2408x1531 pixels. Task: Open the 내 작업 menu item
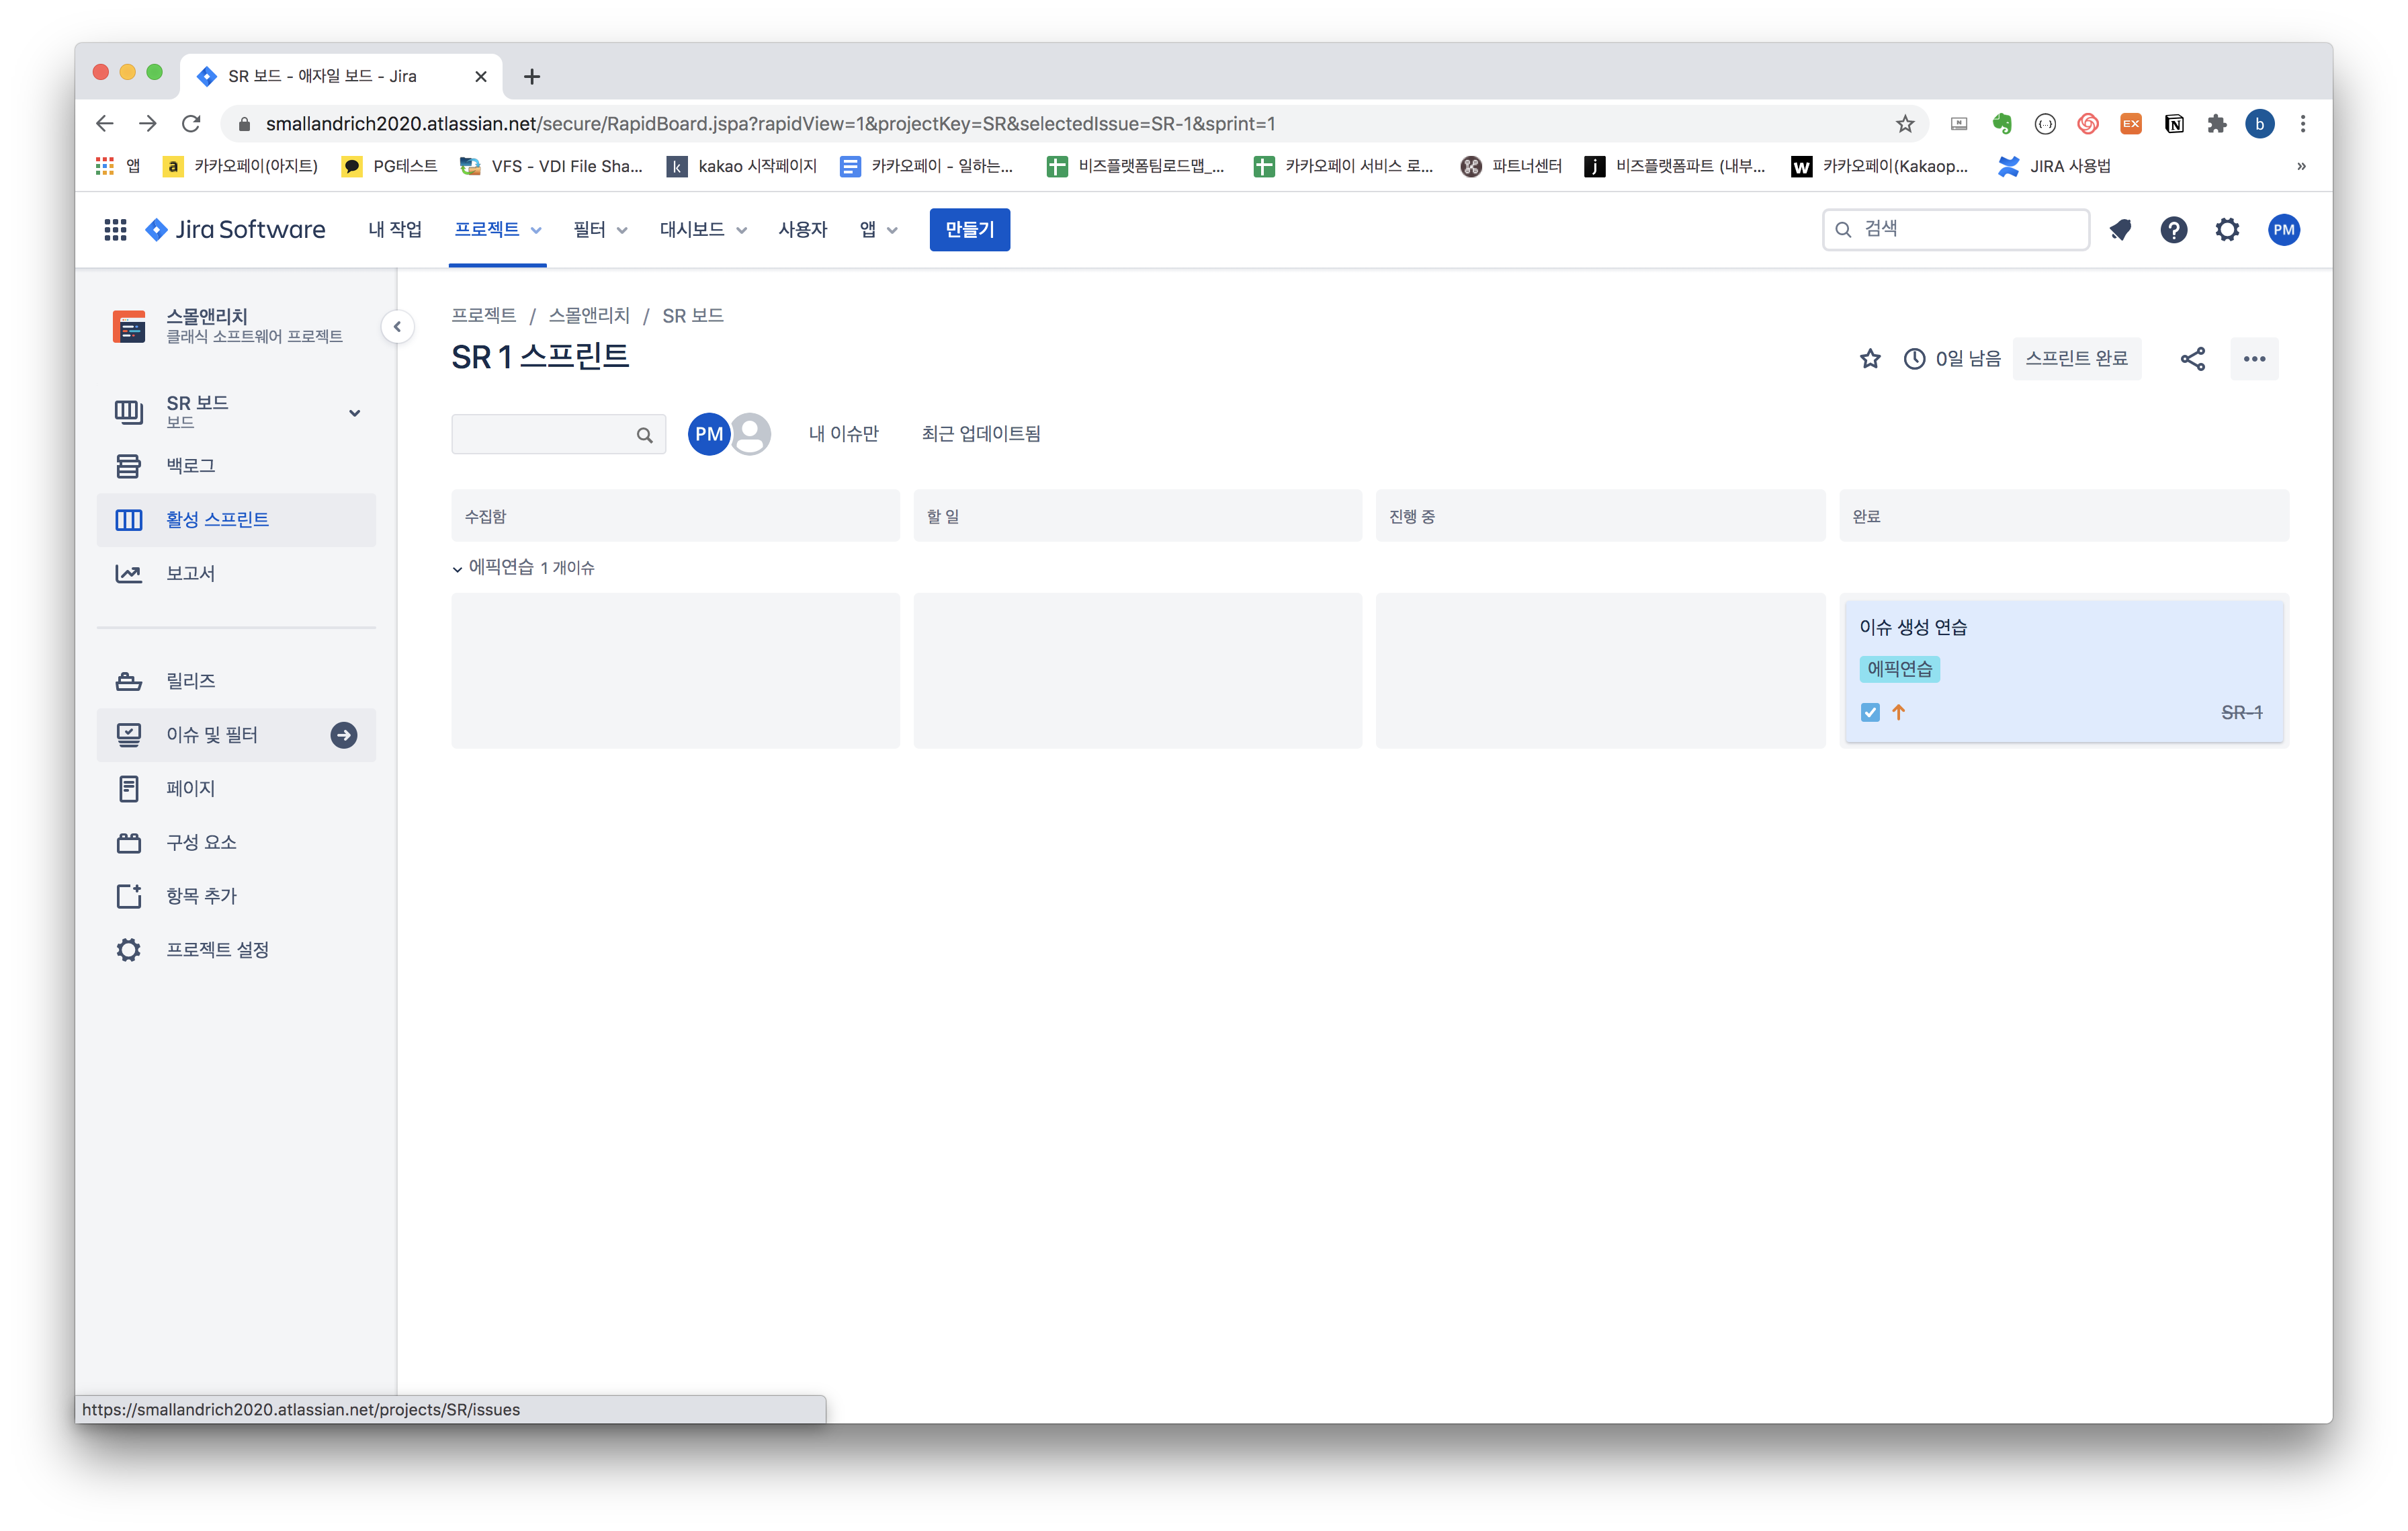(394, 230)
